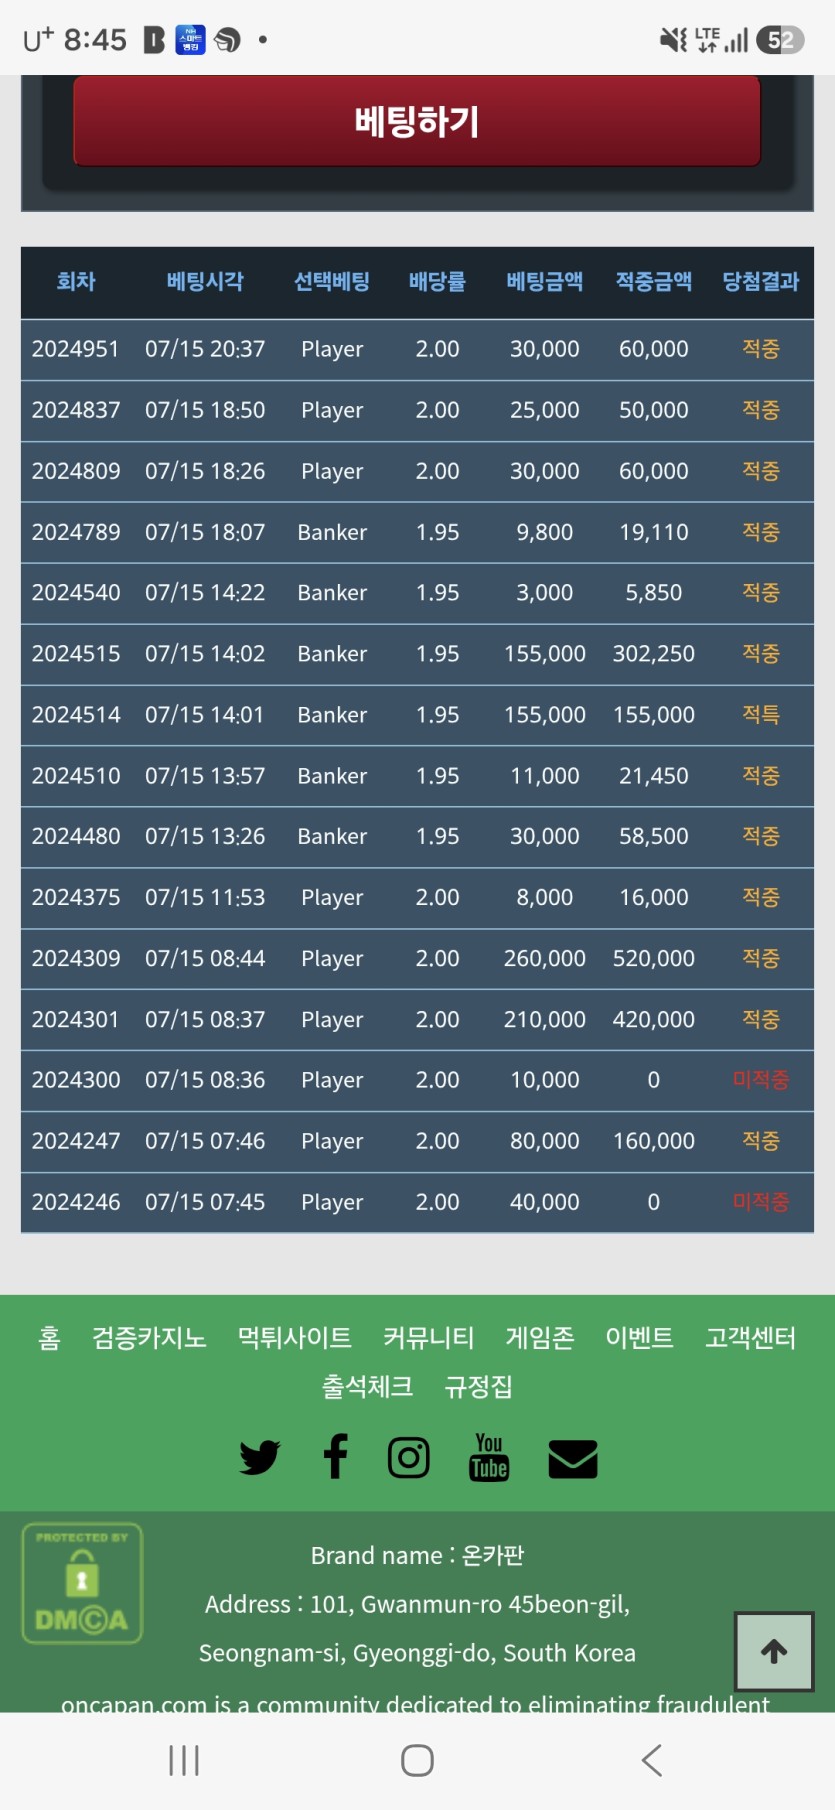Open the 게임존 footer link
This screenshot has width=835, height=1810.
click(x=540, y=1338)
